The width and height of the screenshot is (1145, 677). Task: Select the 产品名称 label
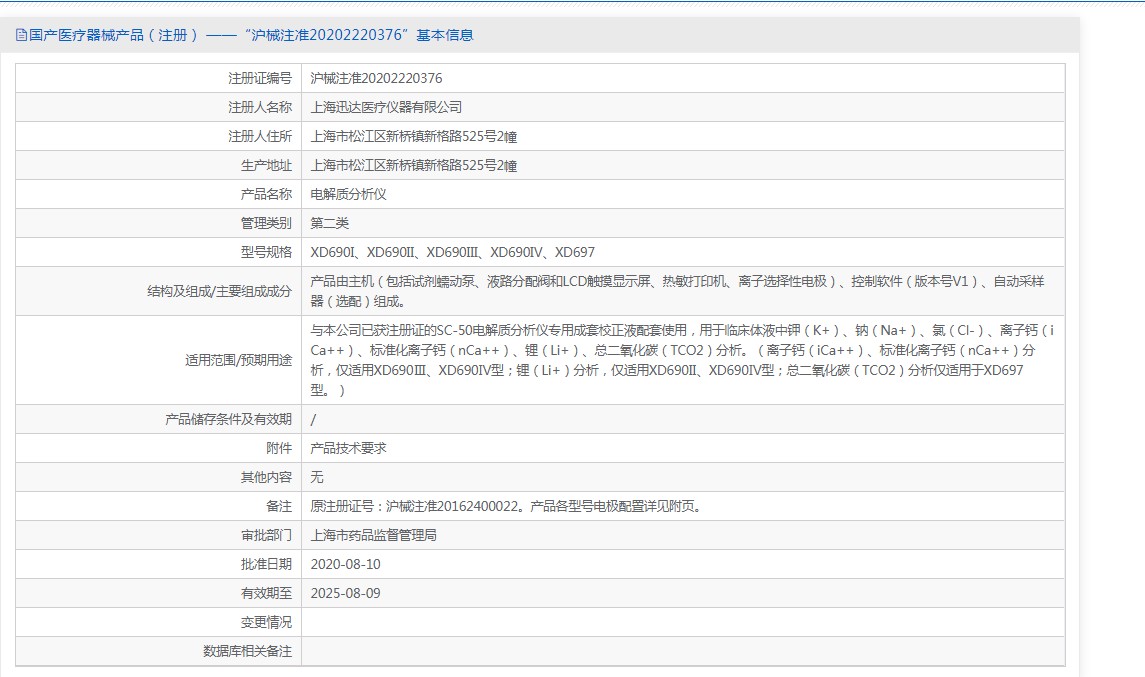266,194
